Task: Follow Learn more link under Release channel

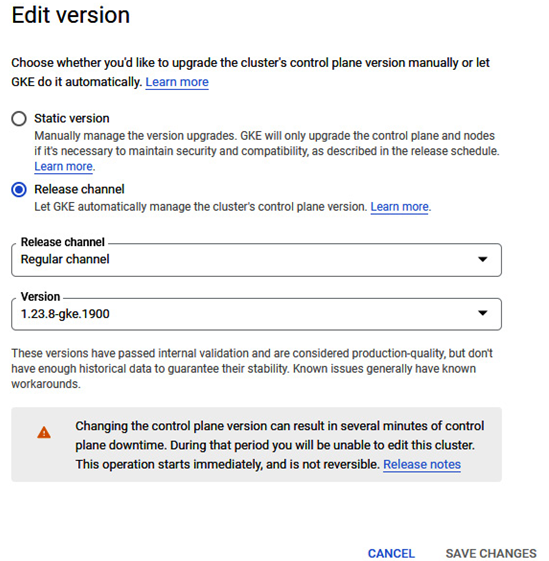Action: coord(399,207)
